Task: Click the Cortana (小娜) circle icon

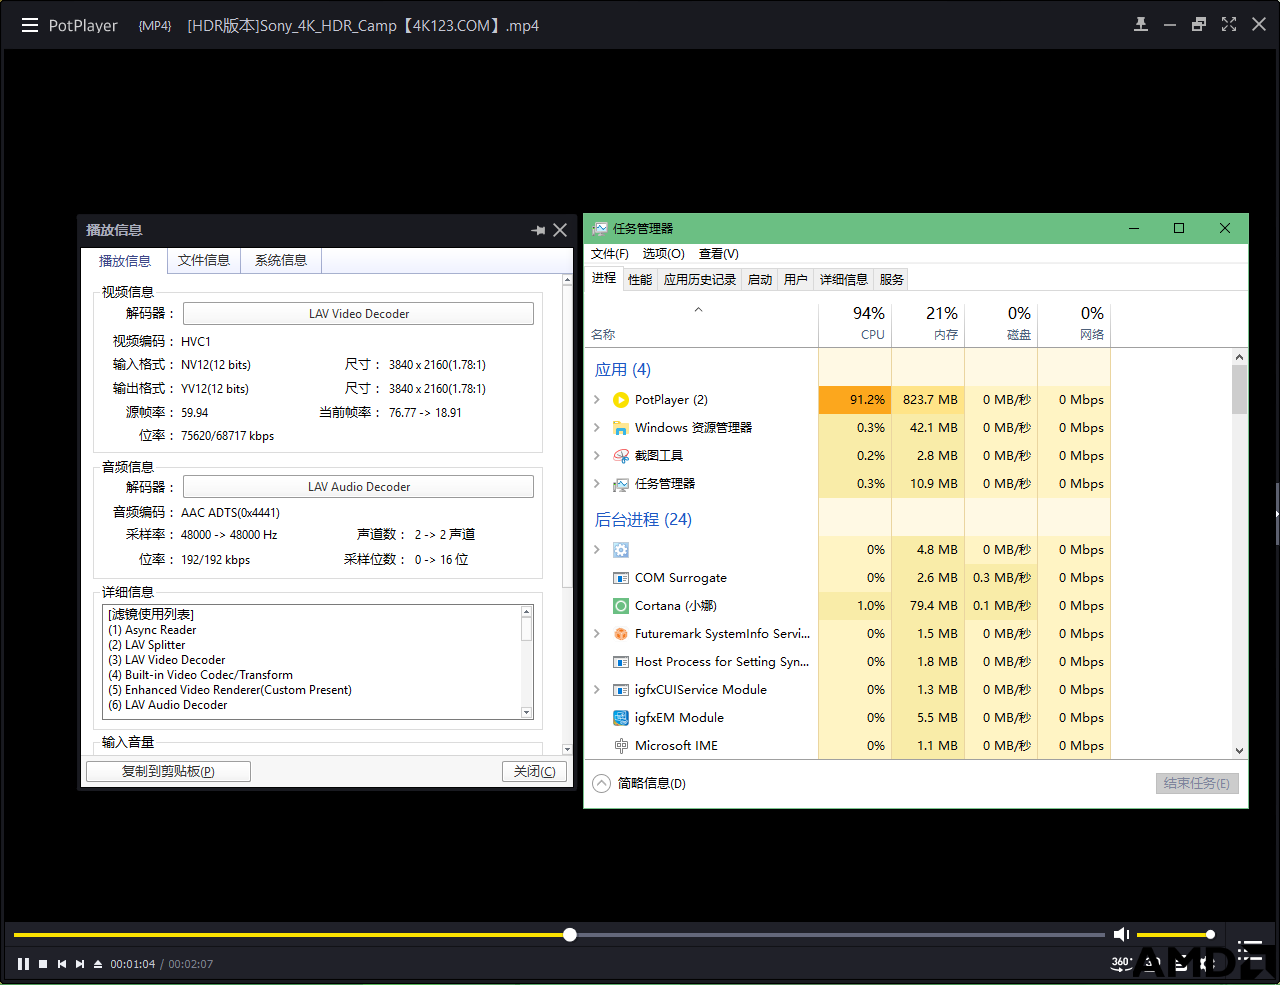Action: [621, 606]
